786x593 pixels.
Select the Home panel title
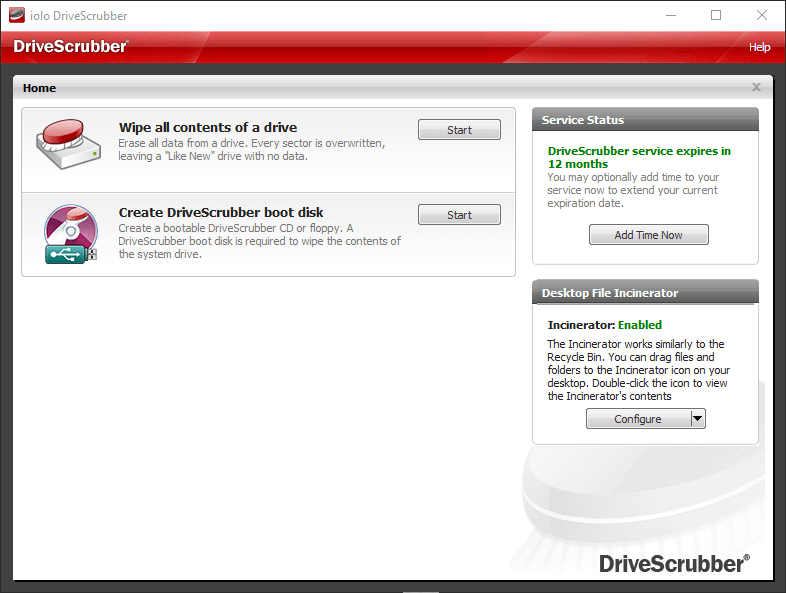point(39,88)
